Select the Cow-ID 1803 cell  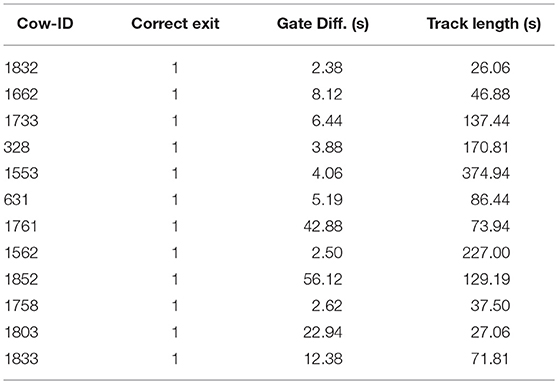[x=21, y=332]
